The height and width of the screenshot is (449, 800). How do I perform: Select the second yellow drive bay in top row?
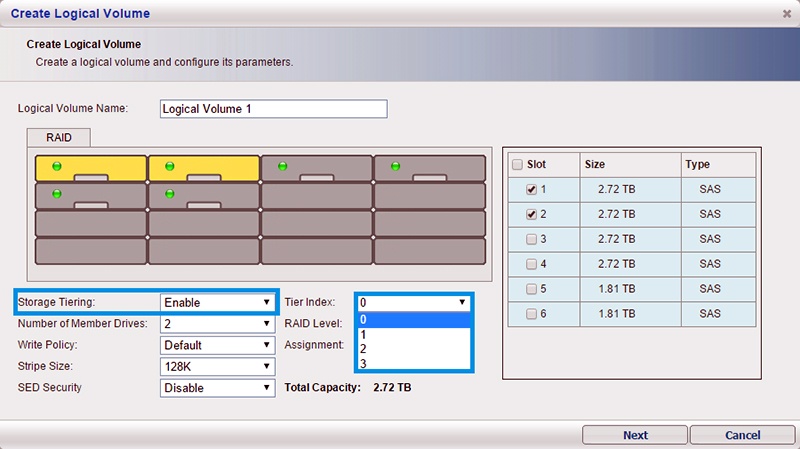coord(204,168)
